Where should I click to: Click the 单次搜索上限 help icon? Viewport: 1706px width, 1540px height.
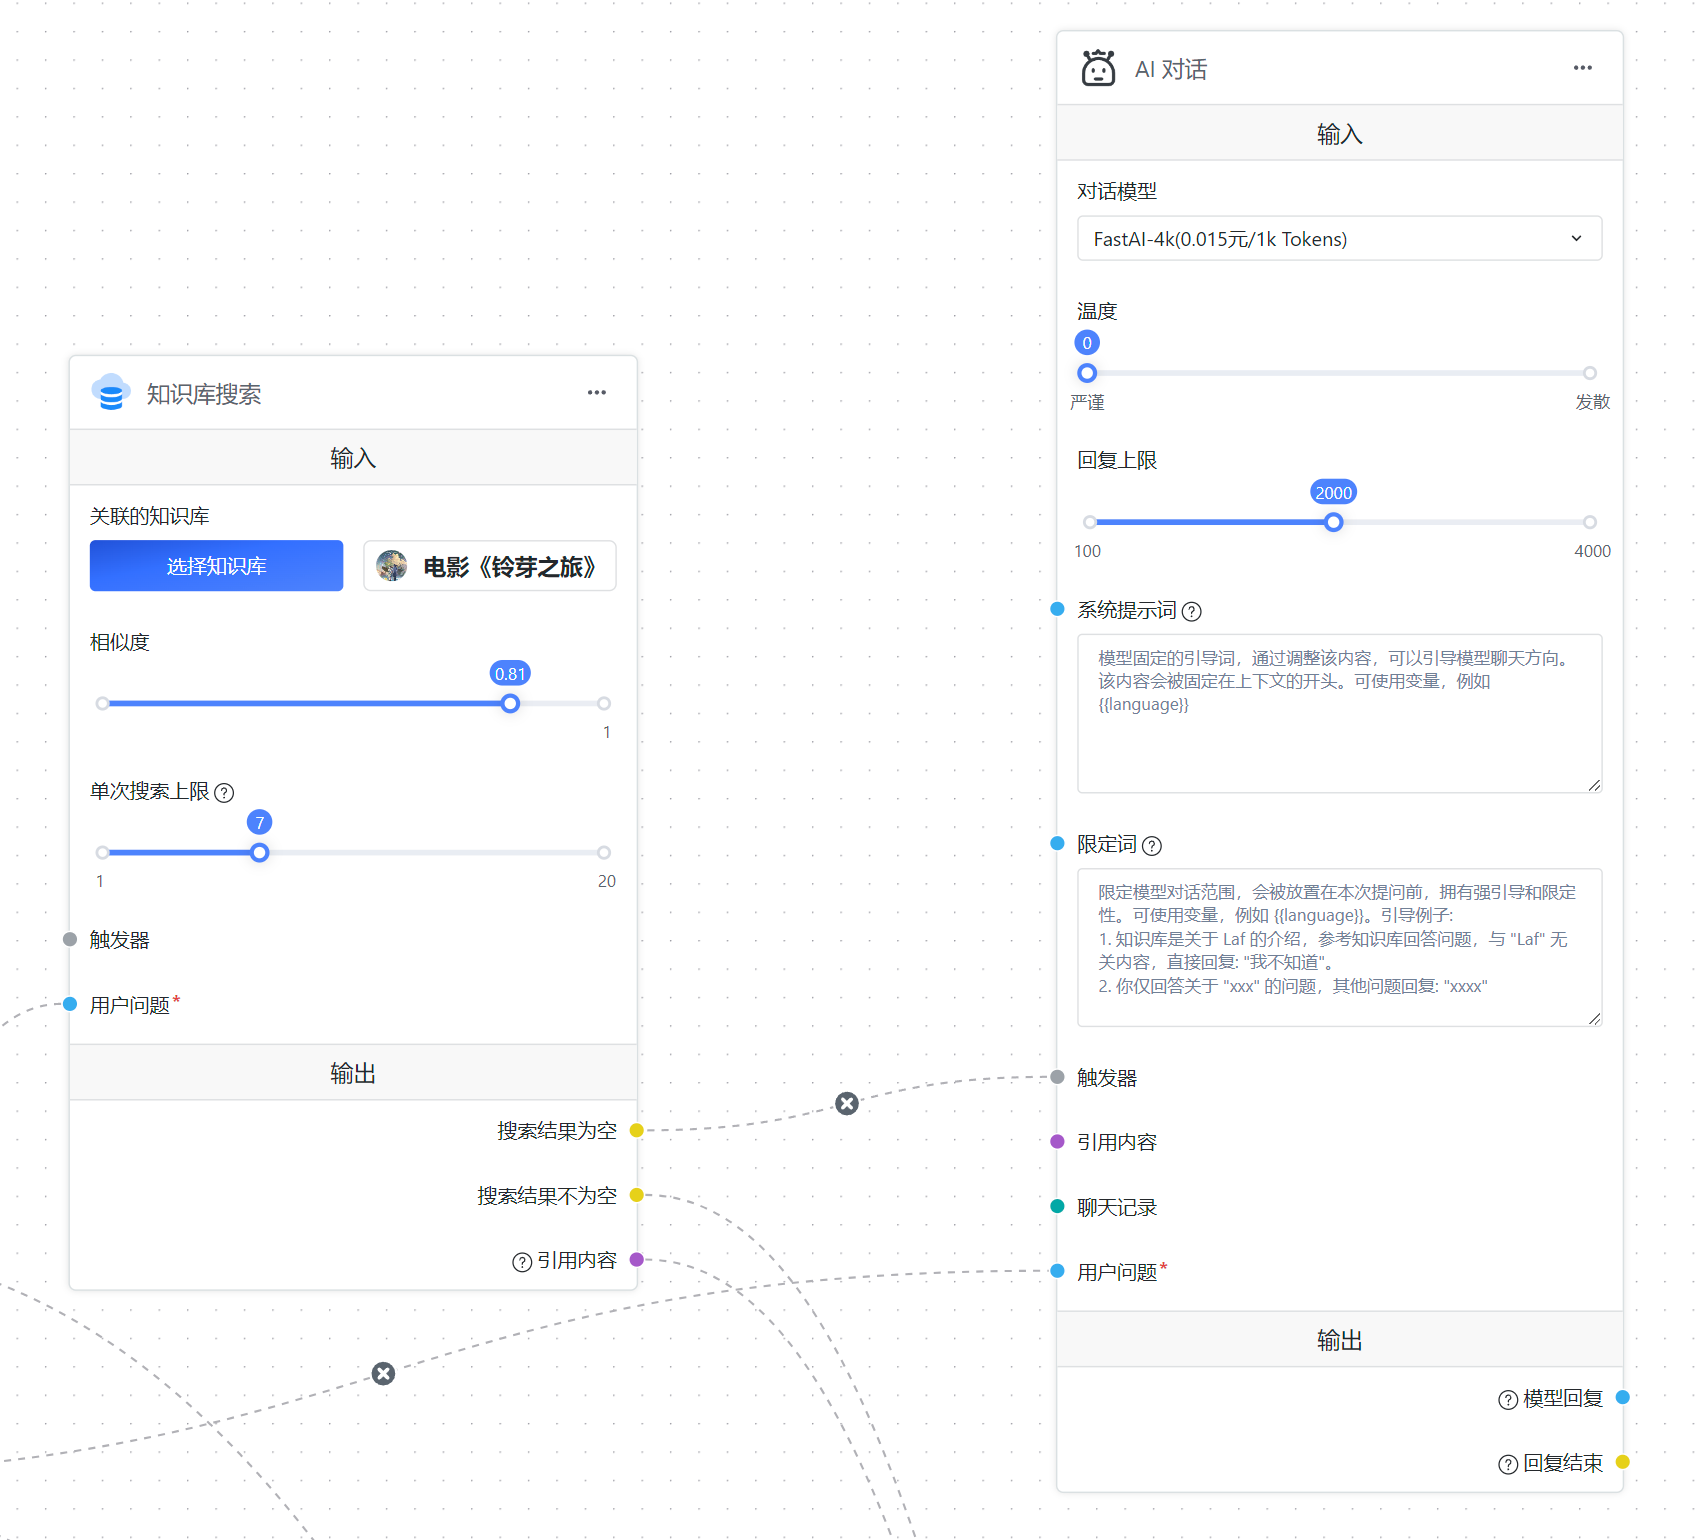pos(225,793)
